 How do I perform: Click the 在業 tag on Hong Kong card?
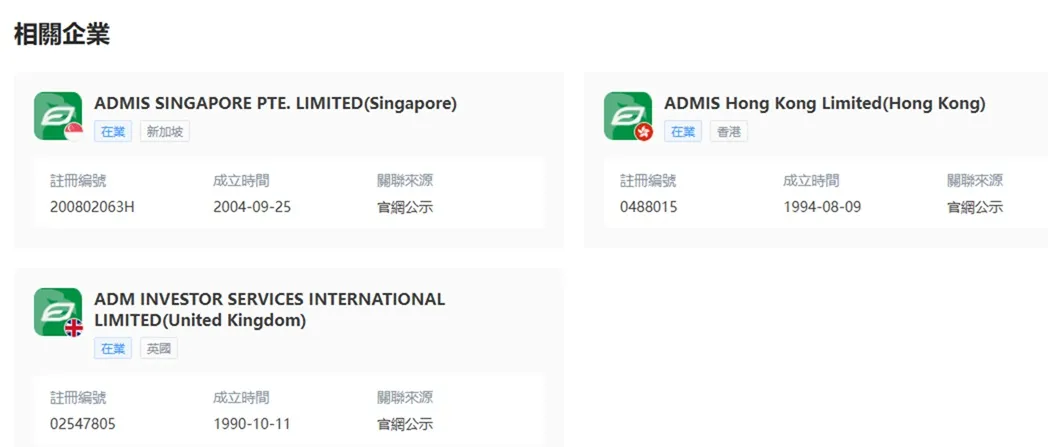683,132
